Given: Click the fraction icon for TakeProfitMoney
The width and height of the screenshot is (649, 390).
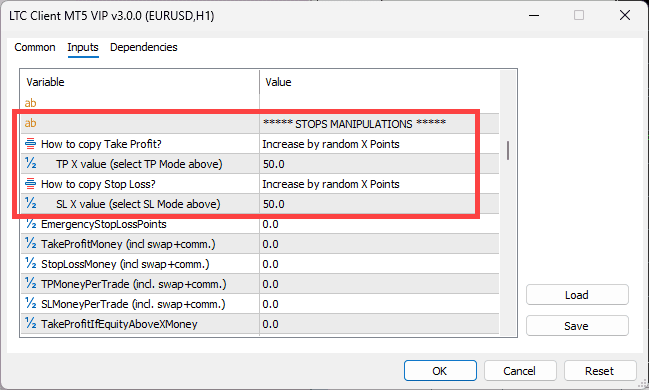Looking at the screenshot, I should [x=31, y=243].
